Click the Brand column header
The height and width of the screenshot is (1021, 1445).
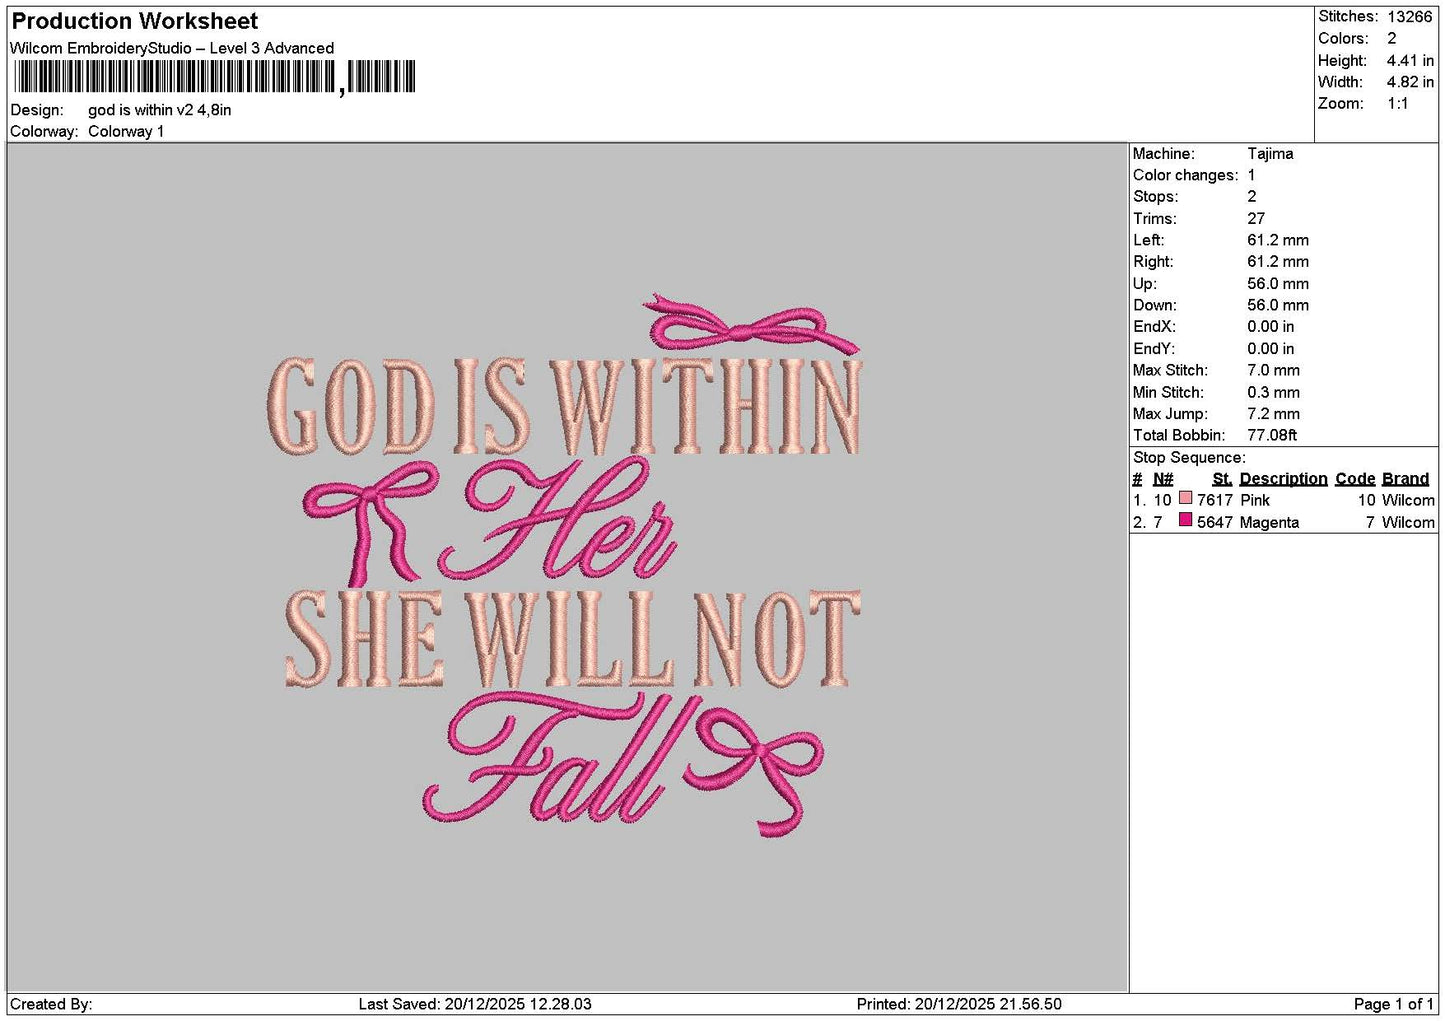pyautogui.click(x=1405, y=479)
